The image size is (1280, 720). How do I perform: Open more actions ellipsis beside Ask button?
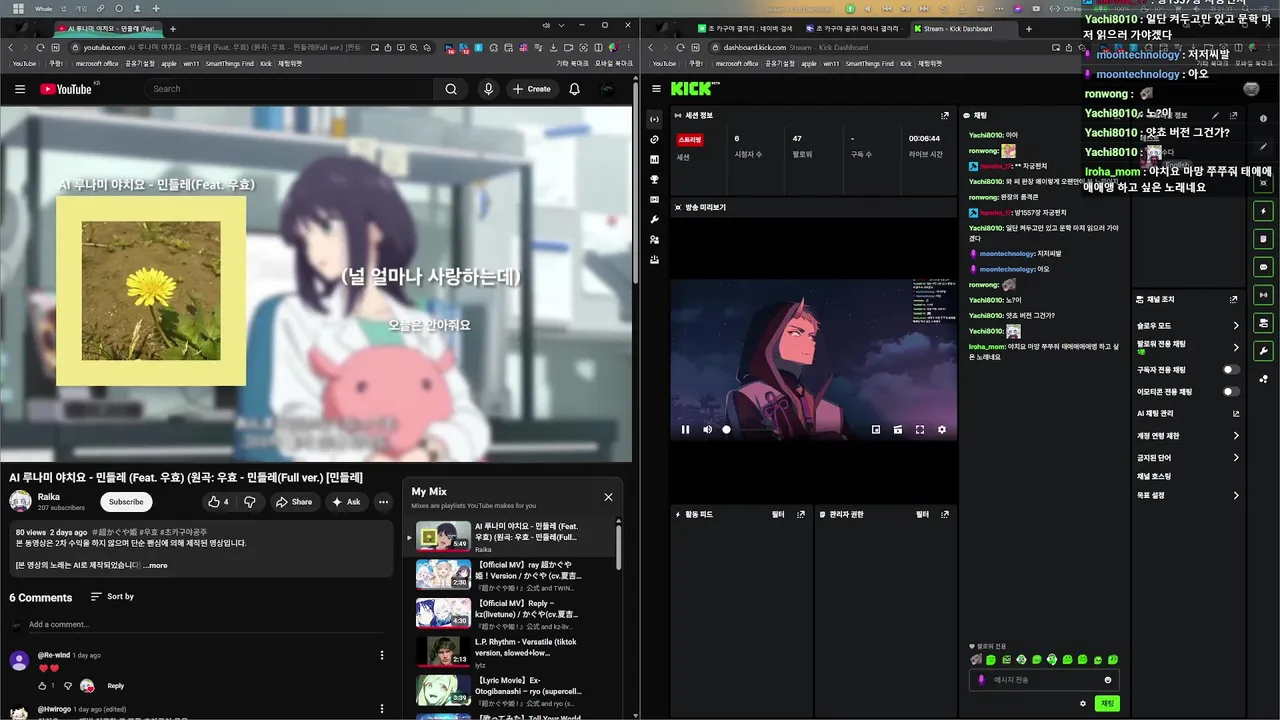pyautogui.click(x=383, y=502)
